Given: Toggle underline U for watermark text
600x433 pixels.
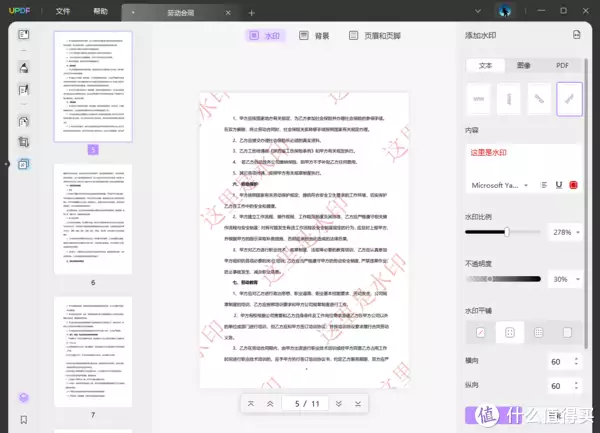Looking at the screenshot, I should [559, 185].
